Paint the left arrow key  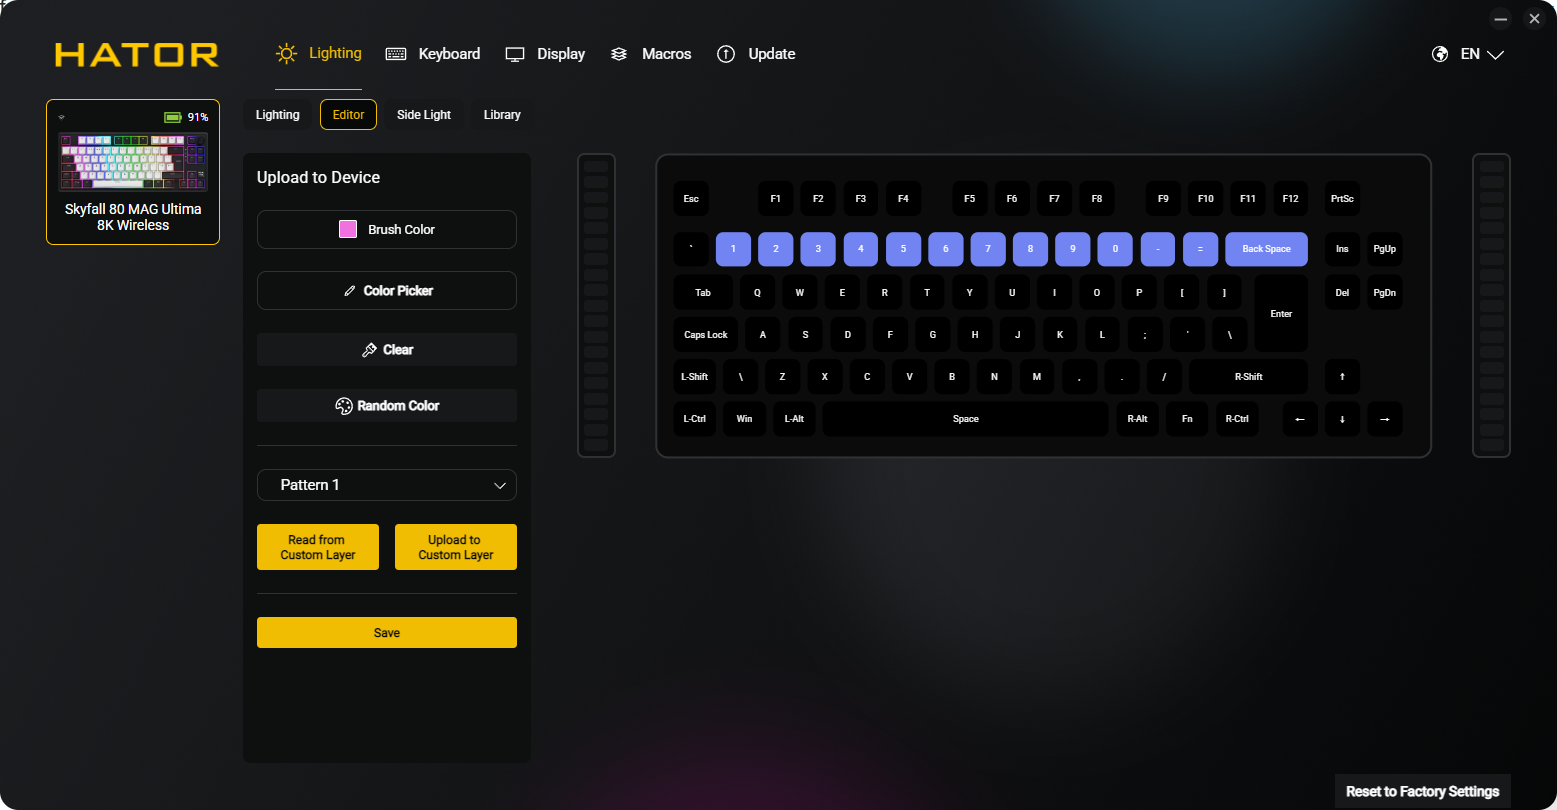coord(1300,419)
